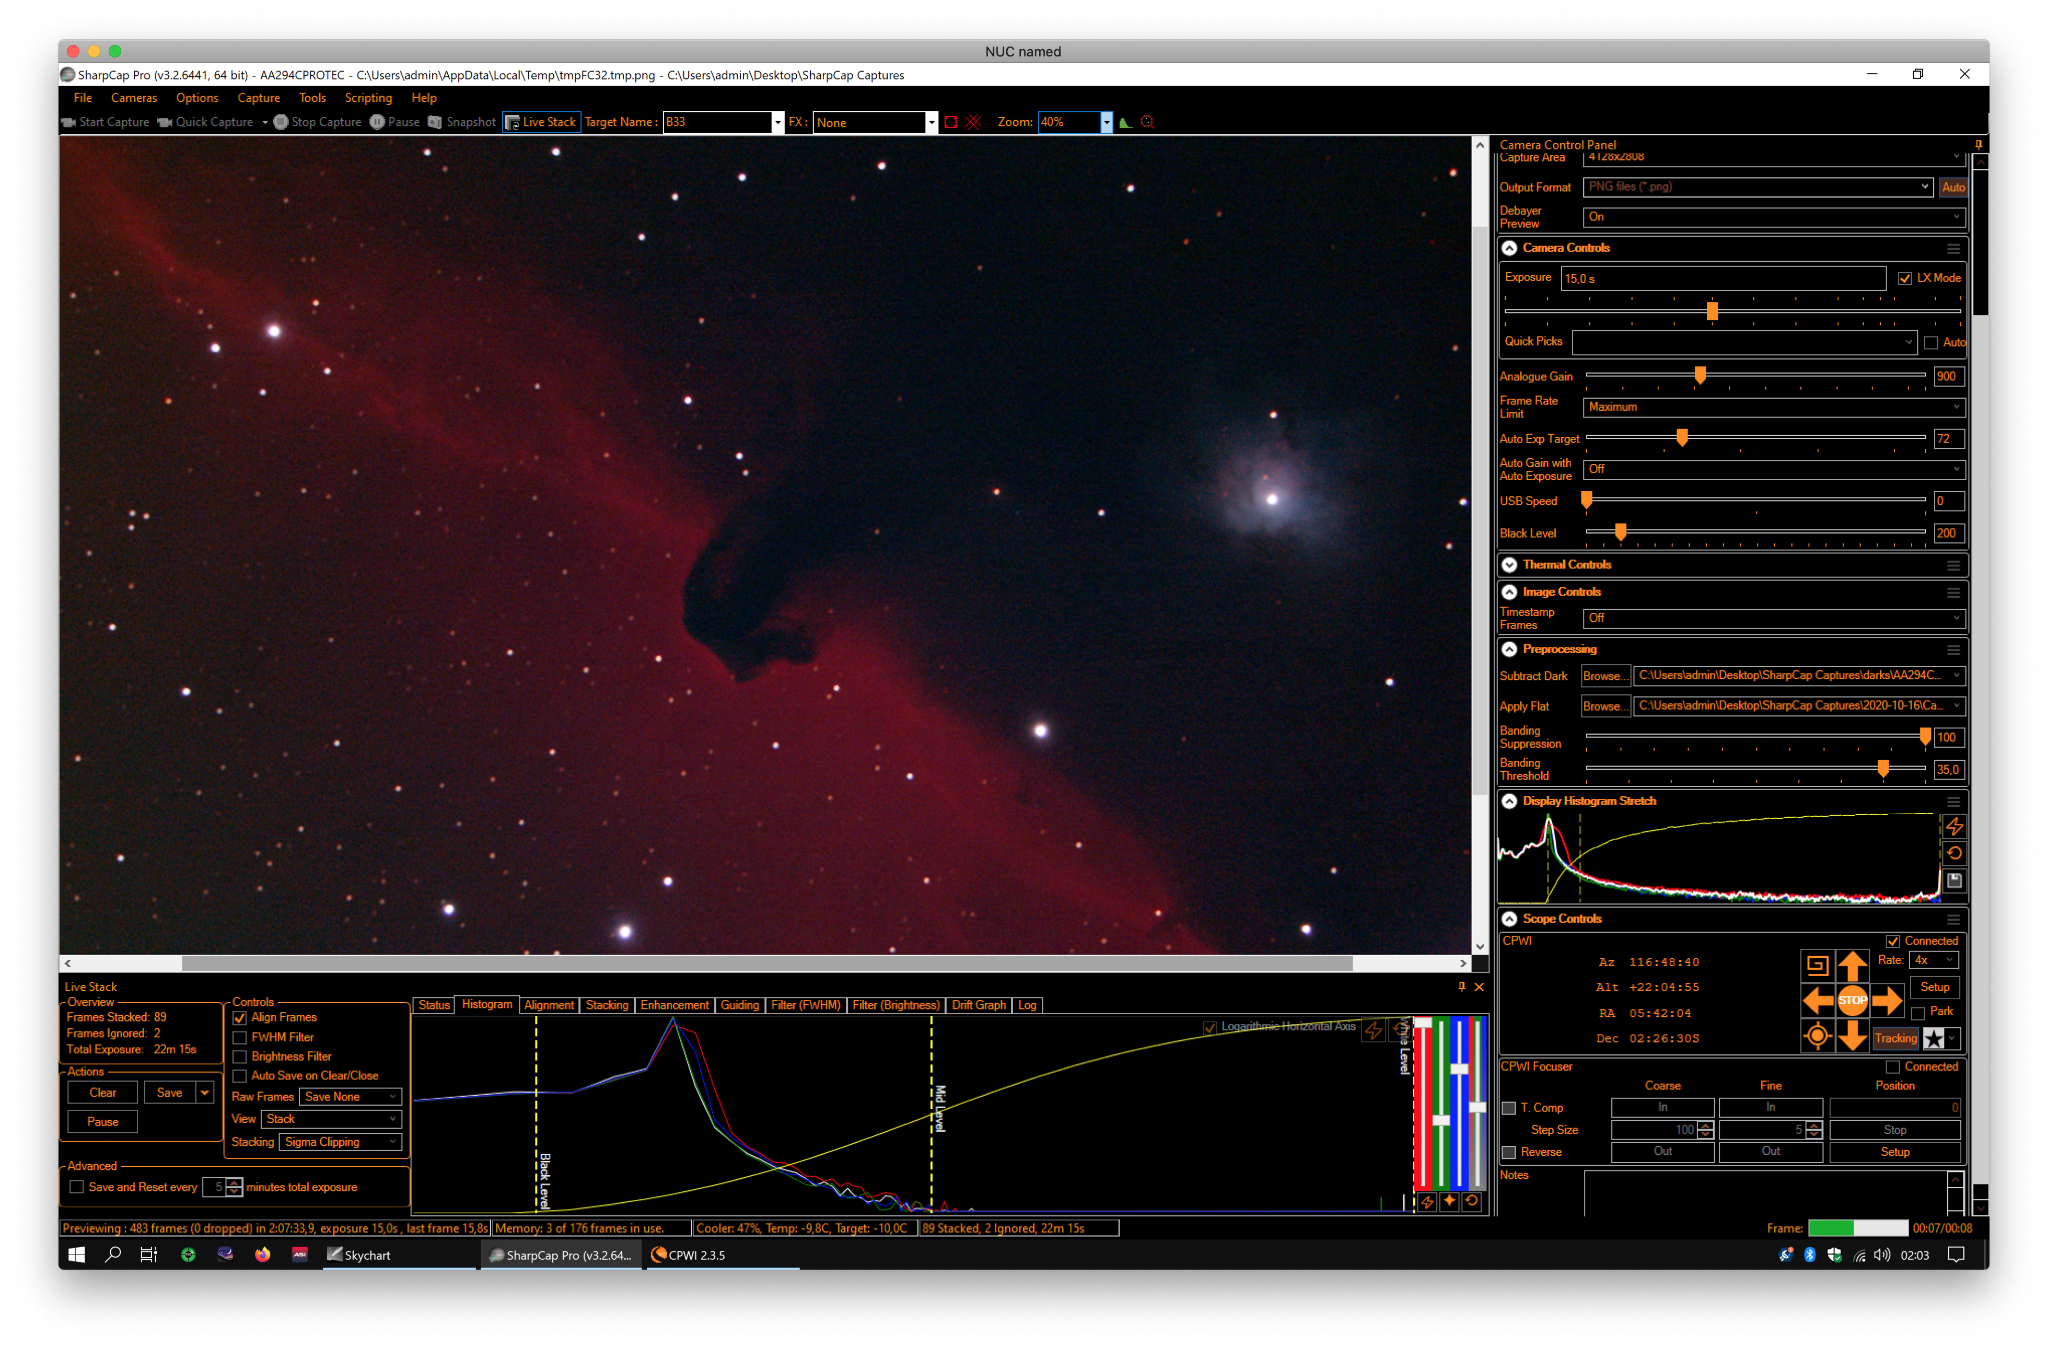Open the Tools menu
The height and width of the screenshot is (1347, 2048).
click(x=312, y=98)
